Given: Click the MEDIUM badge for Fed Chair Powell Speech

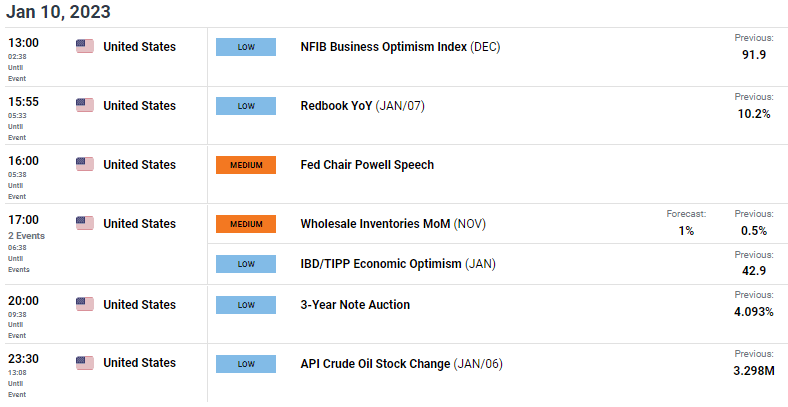Looking at the screenshot, I should point(246,165).
